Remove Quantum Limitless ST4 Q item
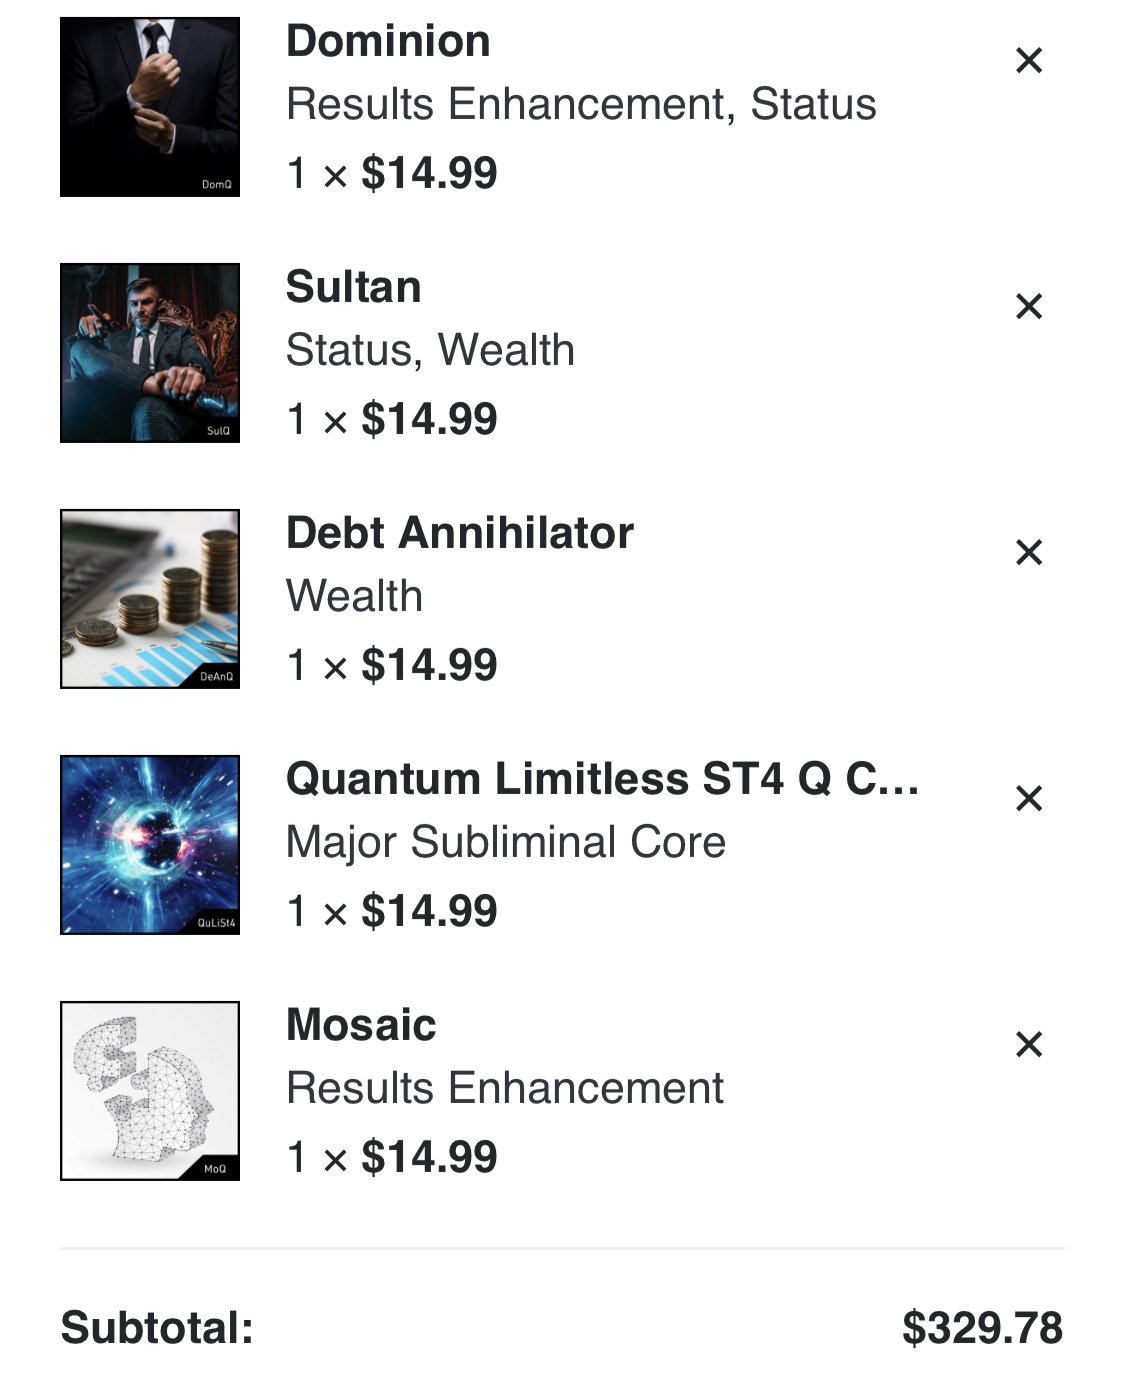 click(x=1029, y=799)
